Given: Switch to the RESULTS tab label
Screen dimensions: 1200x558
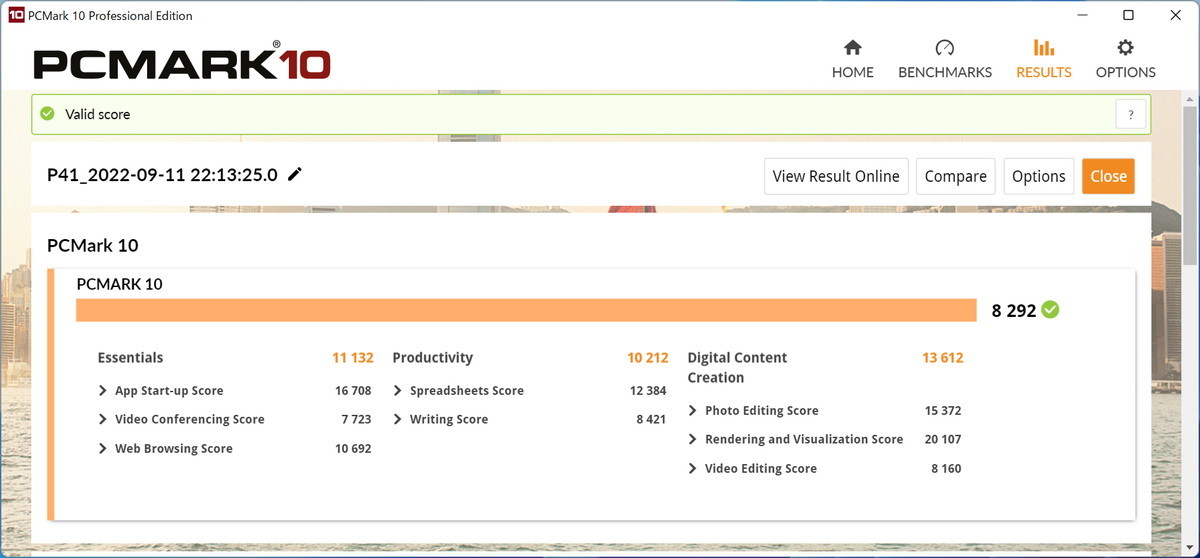Looking at the screenshot, I should click(1044, 72).
